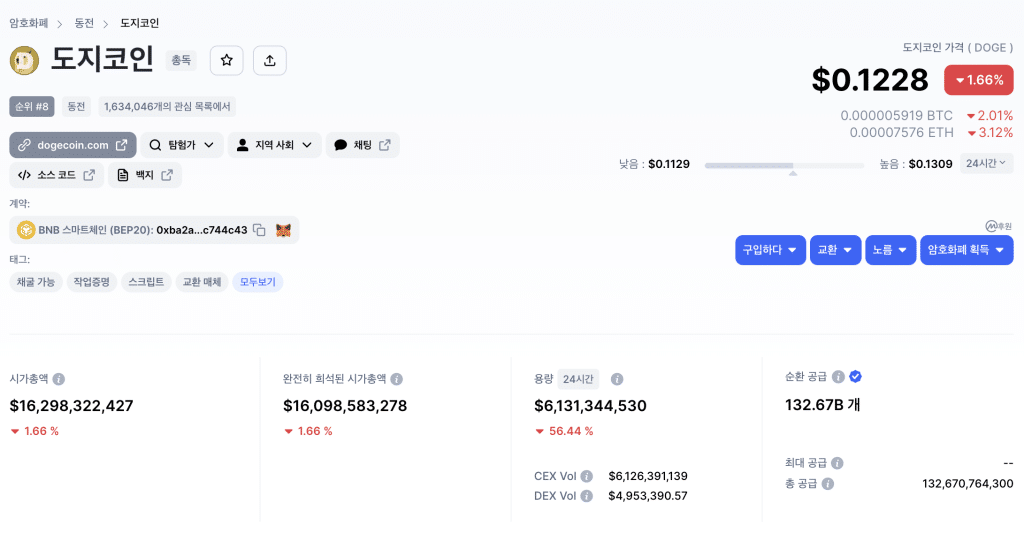Open info icon next to 용량 24시간
This screenshot has width=1024, height=534.
pos(616,379)
